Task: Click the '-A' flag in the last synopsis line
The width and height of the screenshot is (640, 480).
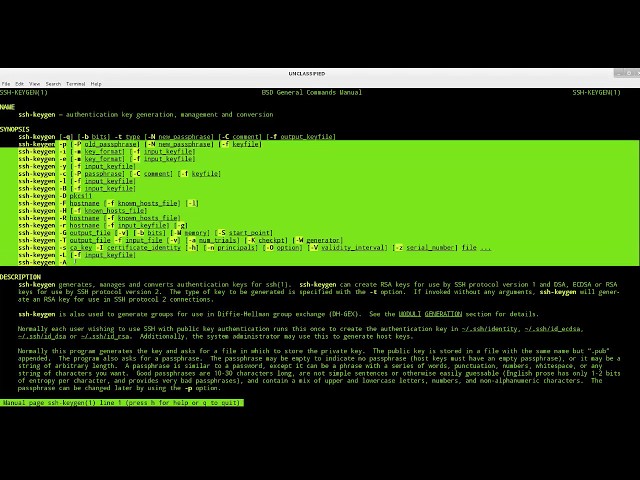Action: (x=62, y=262)
